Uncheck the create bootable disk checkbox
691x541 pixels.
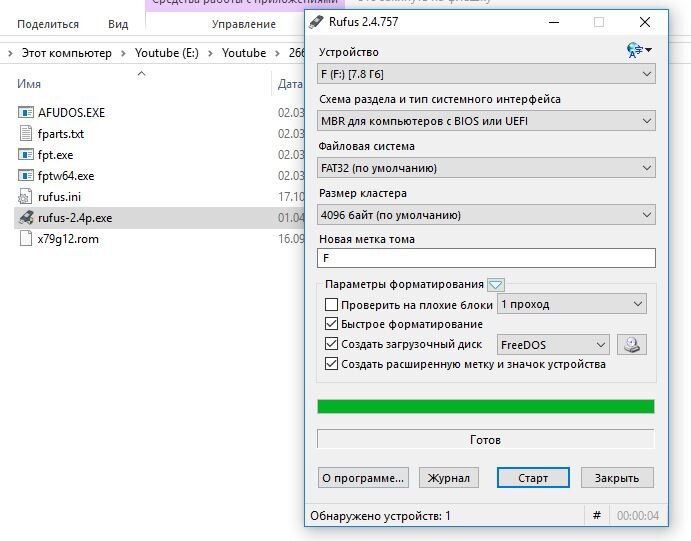pyautogui.click(x=331, y=344)
